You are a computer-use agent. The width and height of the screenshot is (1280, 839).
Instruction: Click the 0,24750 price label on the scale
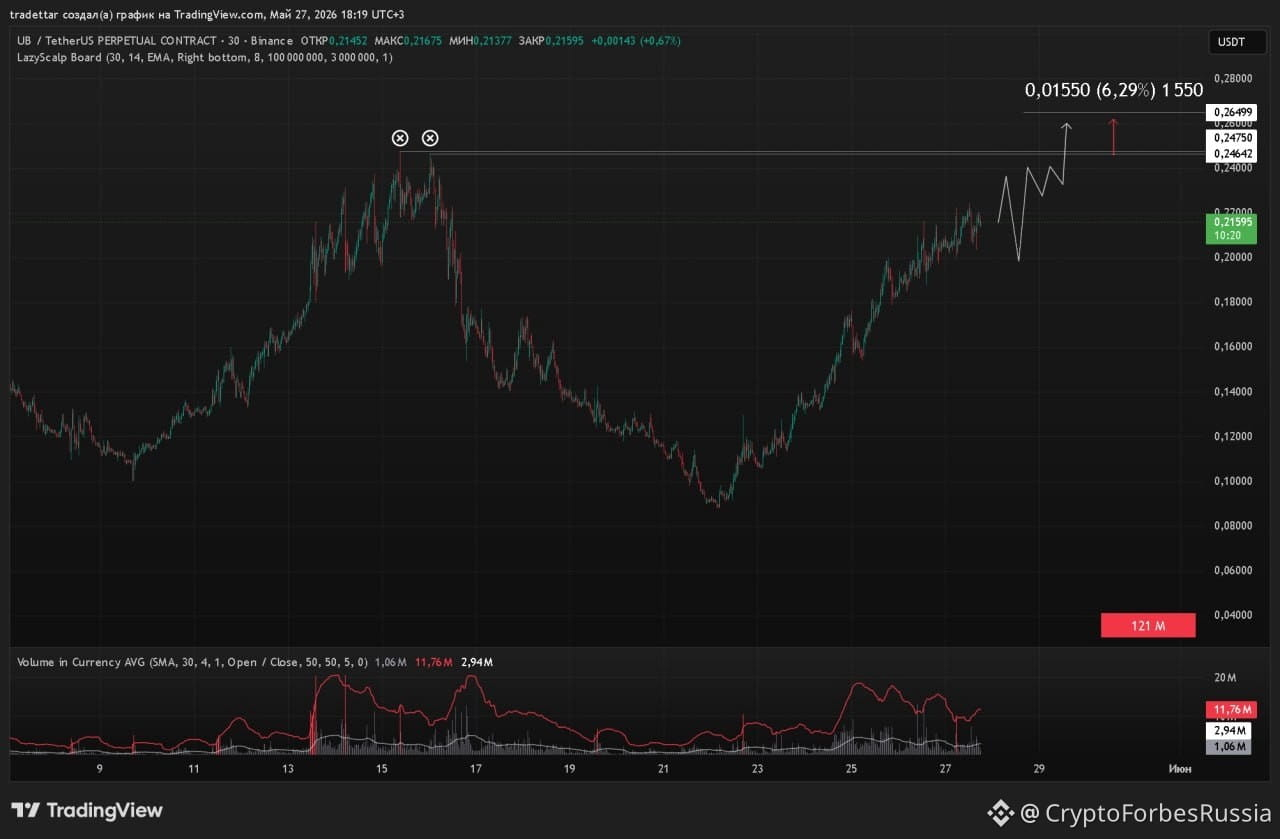point(1231,138)
